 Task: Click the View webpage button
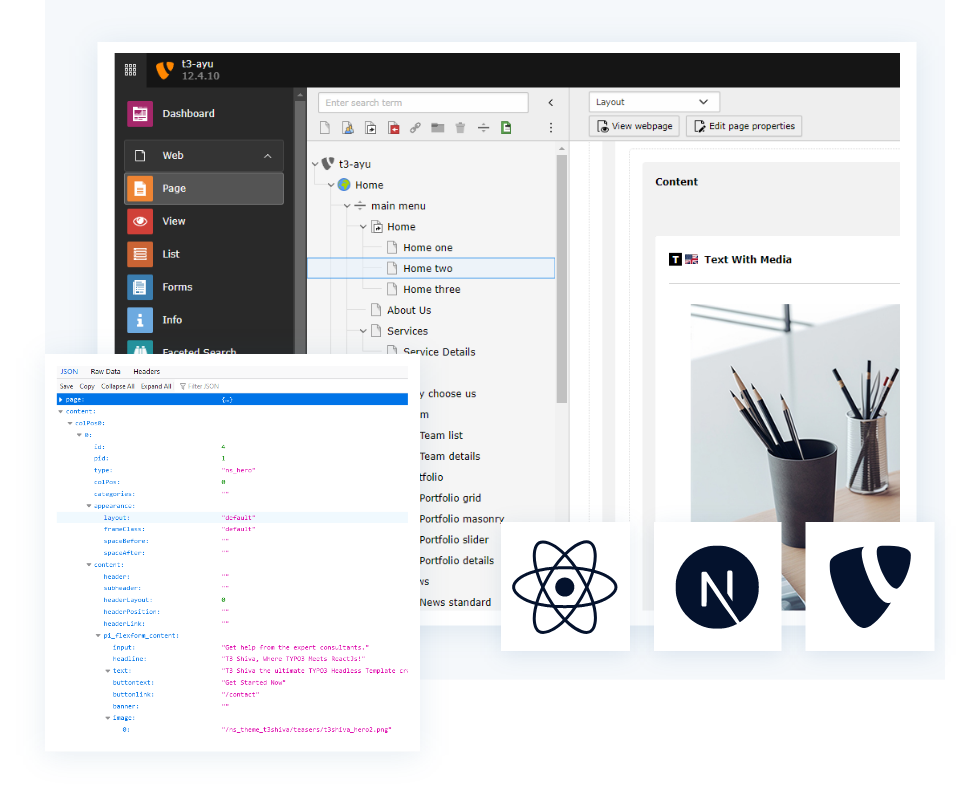click(x=634, y=126)
